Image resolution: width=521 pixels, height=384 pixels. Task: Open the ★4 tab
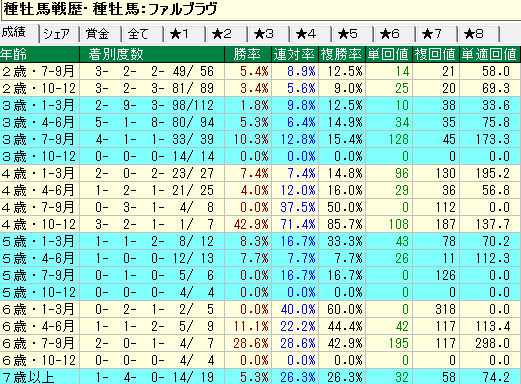point(310,34)
